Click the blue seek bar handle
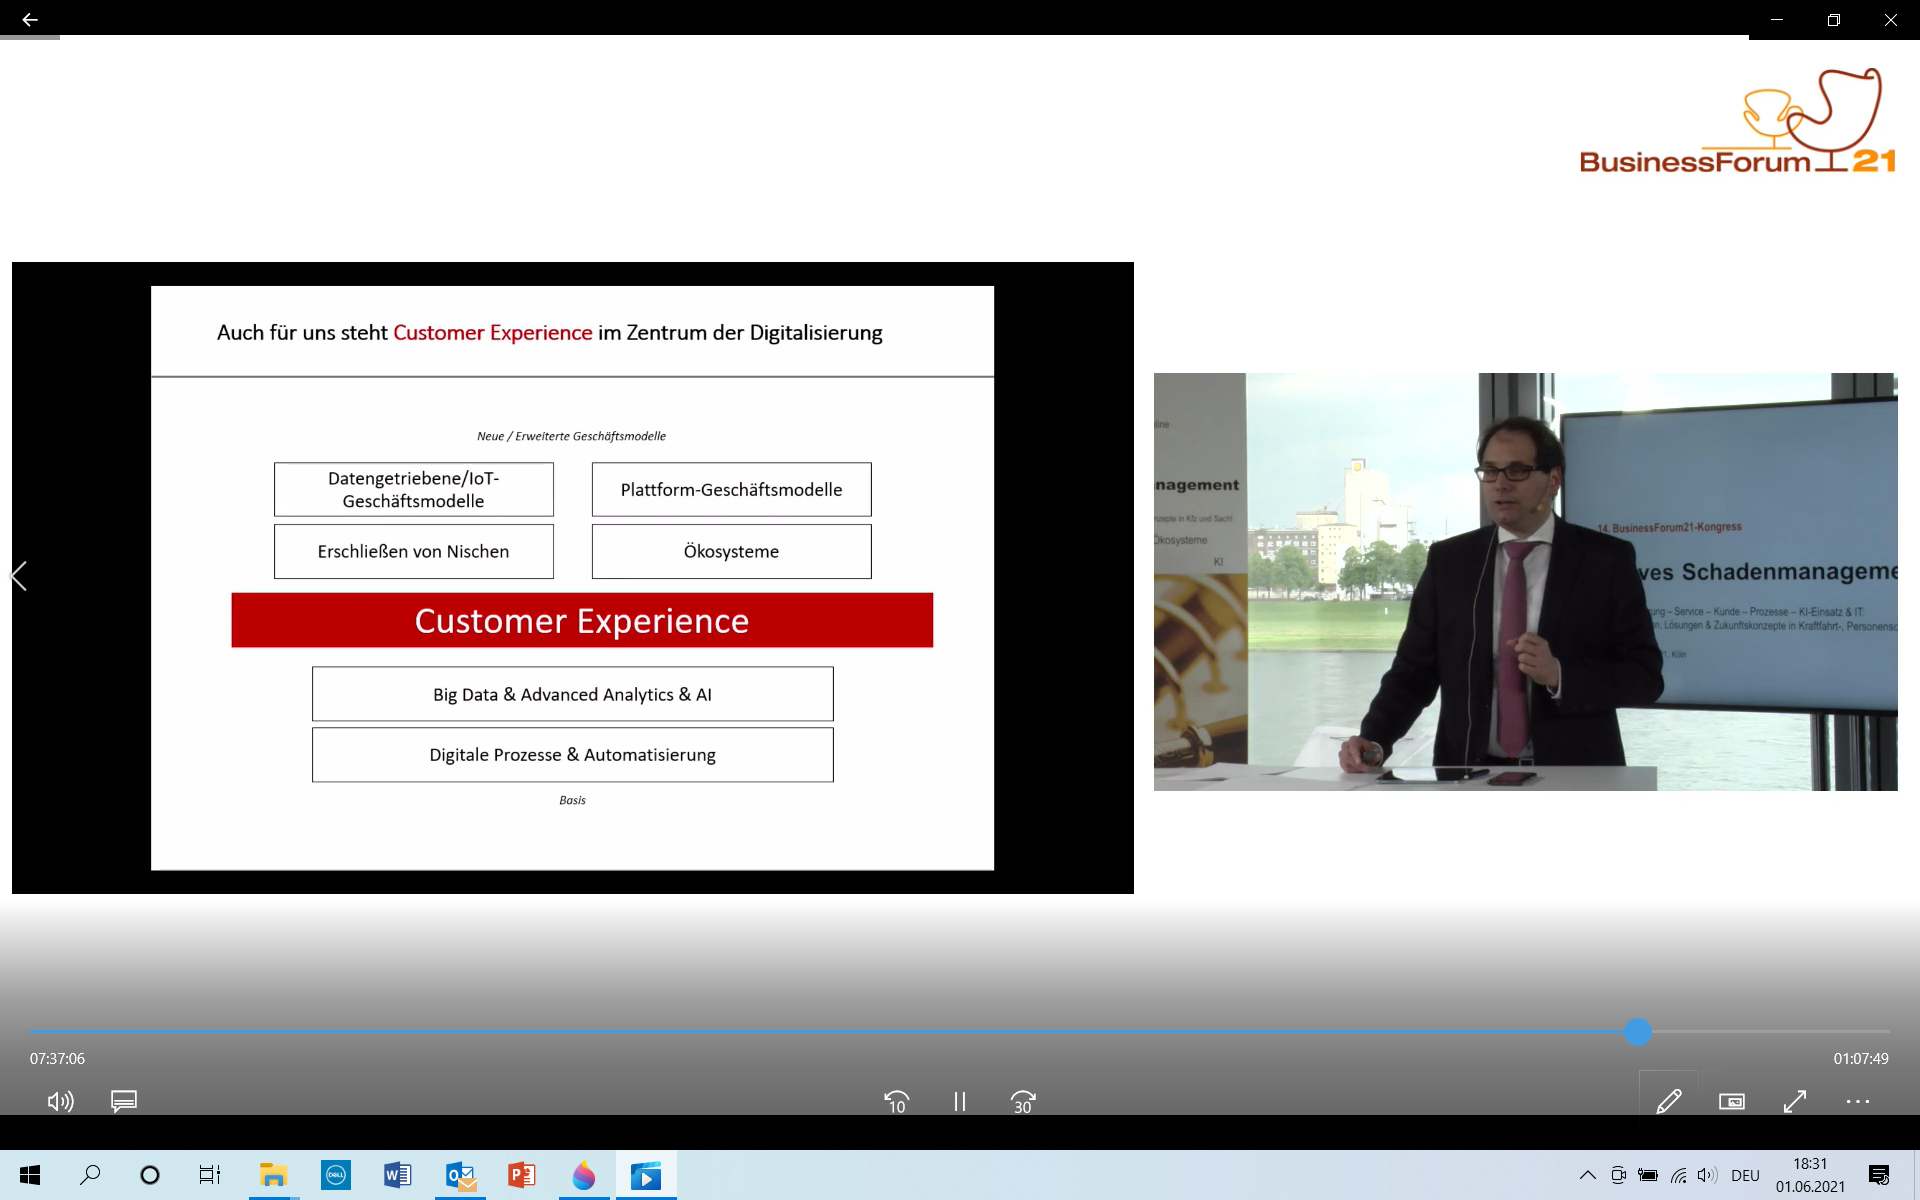 (x=1637, y=1031)
